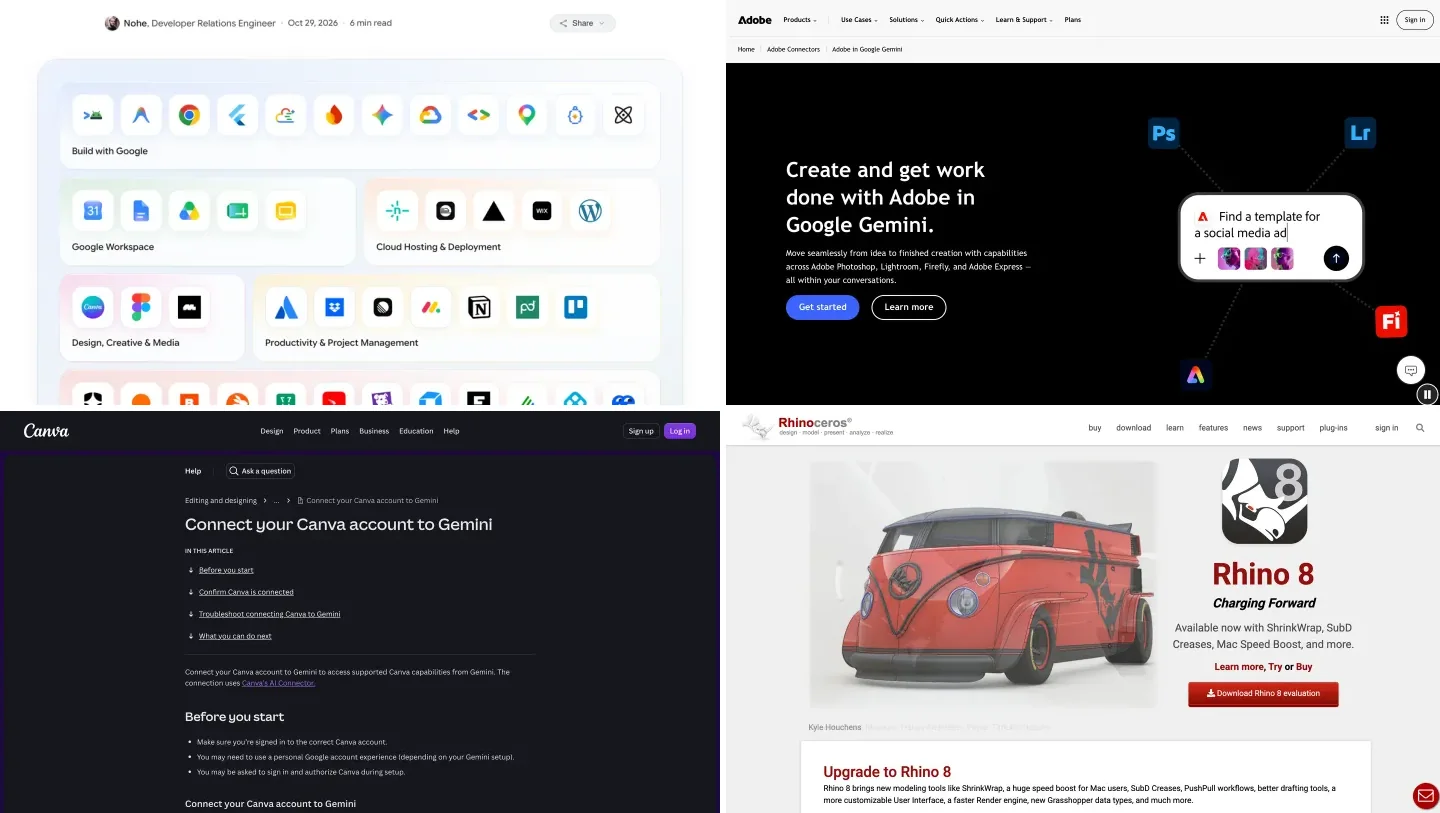The image size is (1440, 813).
Task: Click the red VW van render image
Action: point(982,586)
